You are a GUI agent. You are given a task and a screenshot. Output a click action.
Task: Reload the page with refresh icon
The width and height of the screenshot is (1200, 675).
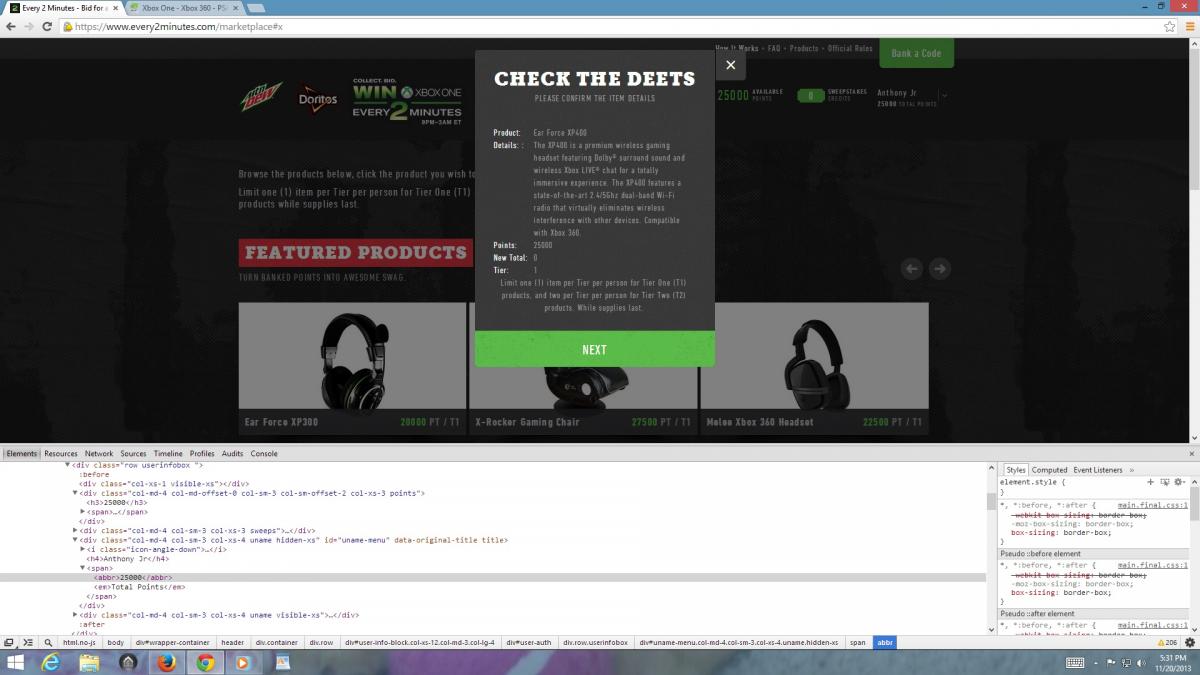pyautogui.click(x=47, y=26)
